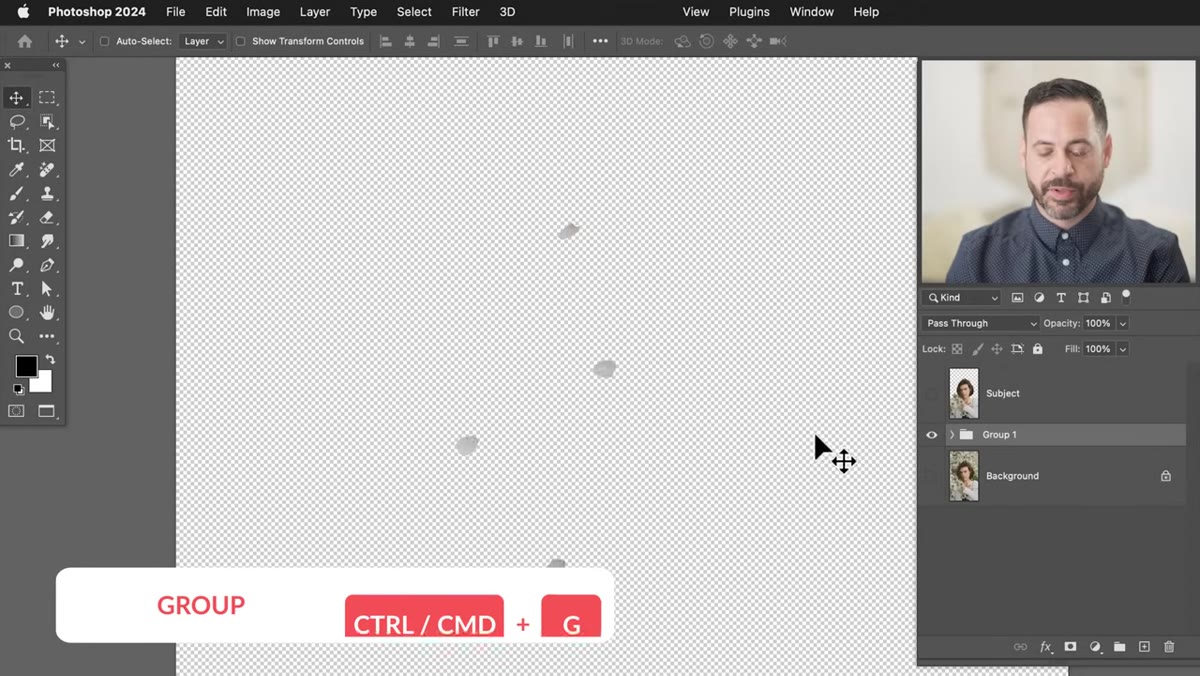1200x676 pixels.
Task: Select the Spot Healing Brush tool
Action: click(x=47, y=170)
